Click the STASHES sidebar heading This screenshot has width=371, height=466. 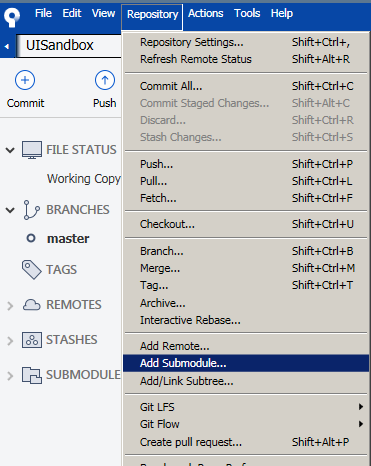[x=72, y=340]
